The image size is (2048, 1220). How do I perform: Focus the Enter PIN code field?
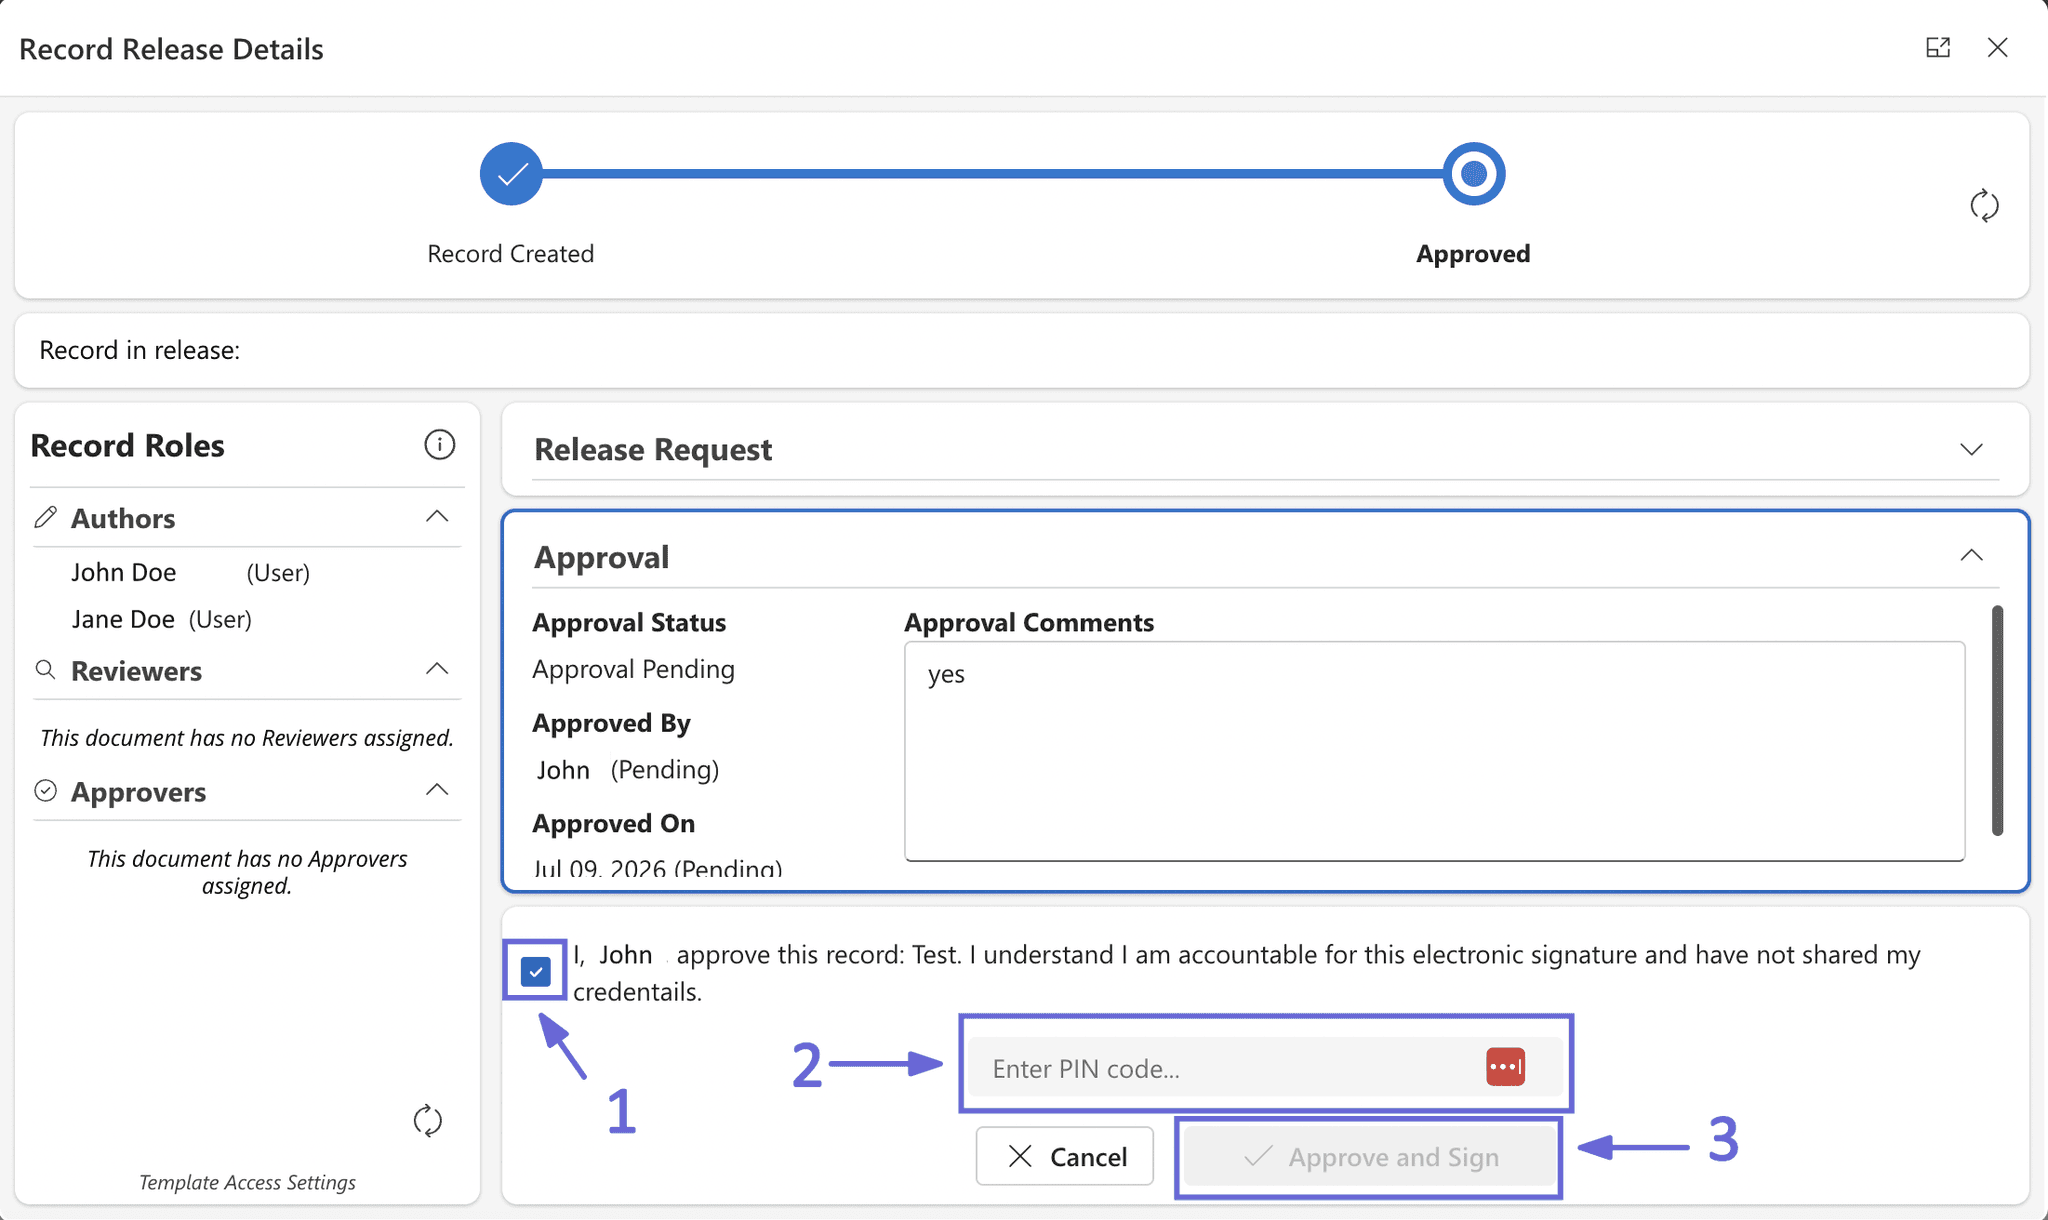point(1265,1068)
